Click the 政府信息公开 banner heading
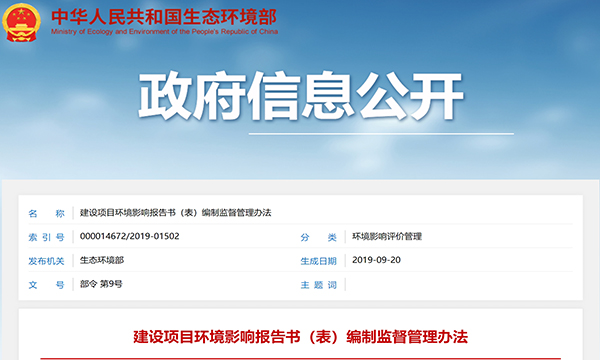Viewport: 600px width, 360px height. (x=301, y=96)
